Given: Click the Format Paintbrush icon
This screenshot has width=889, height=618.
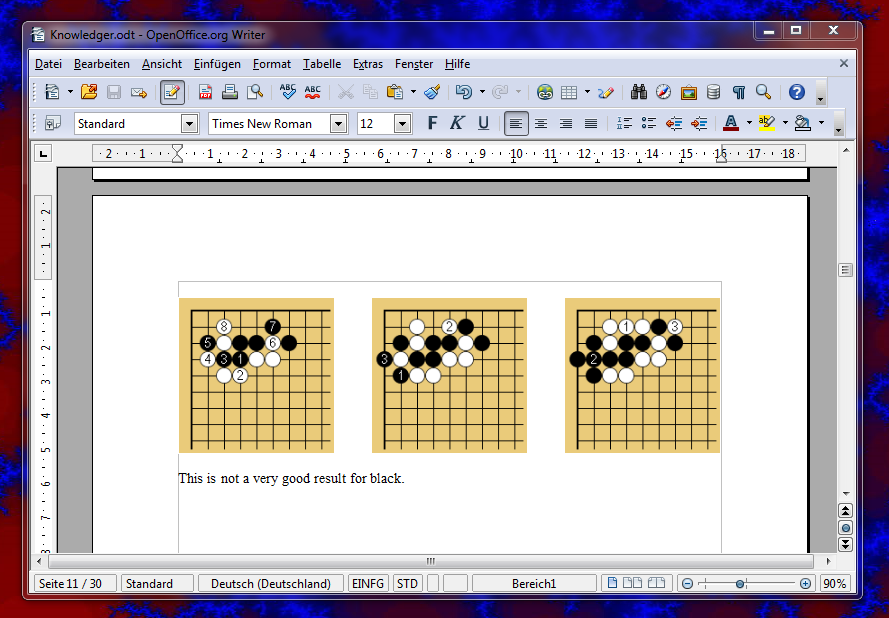Looking at the screenshot, I should [x=432, y=92].
